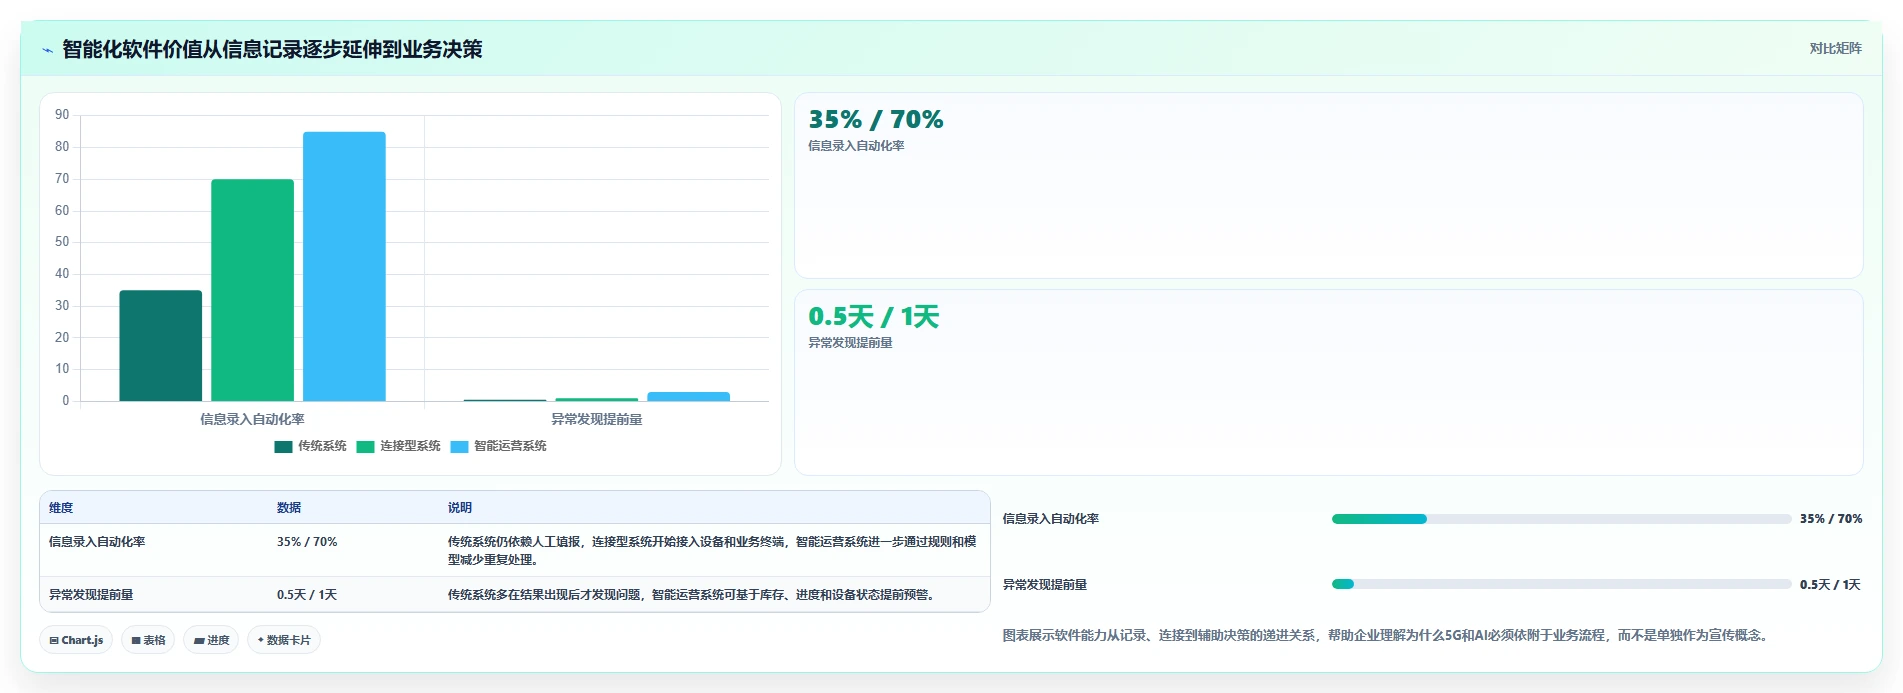This screenshot has width=1903, height=693.
Task: Click the y-axis value 90
Action: (62, 115)
